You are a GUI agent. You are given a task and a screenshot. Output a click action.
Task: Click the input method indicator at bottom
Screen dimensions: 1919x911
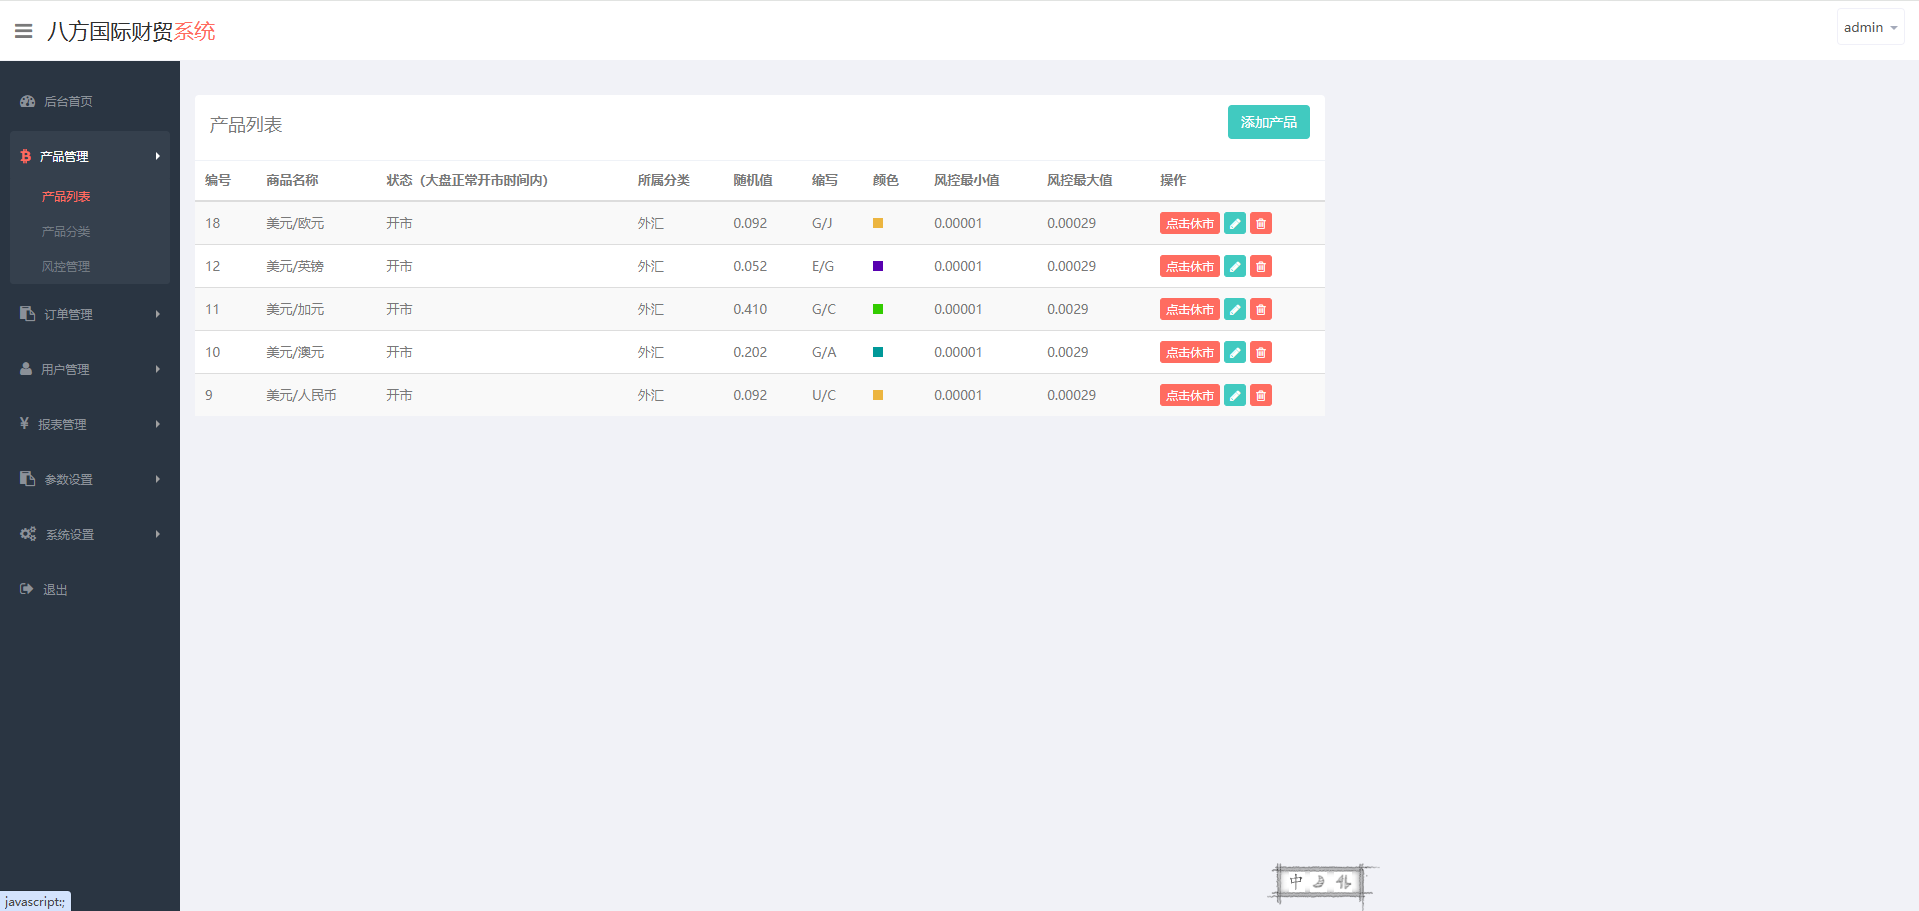[1320, 883]
